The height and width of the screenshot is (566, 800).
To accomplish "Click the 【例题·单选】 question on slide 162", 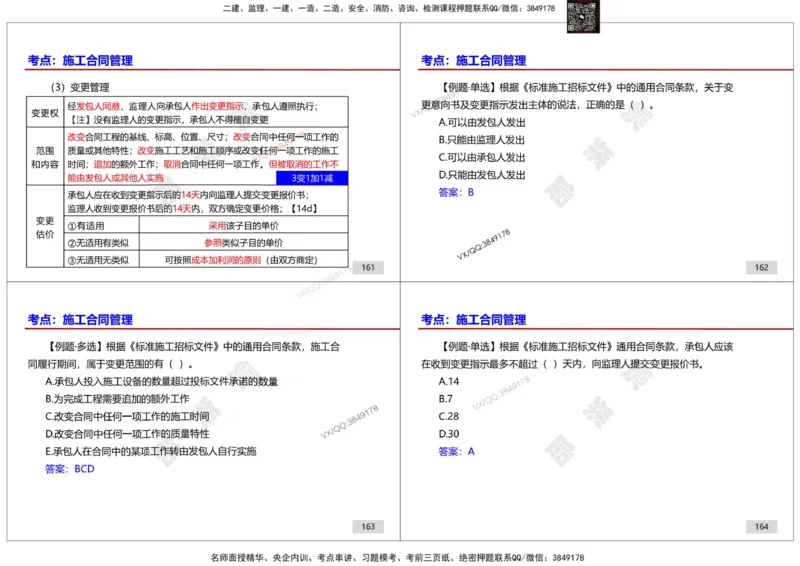I will (578, 96).
